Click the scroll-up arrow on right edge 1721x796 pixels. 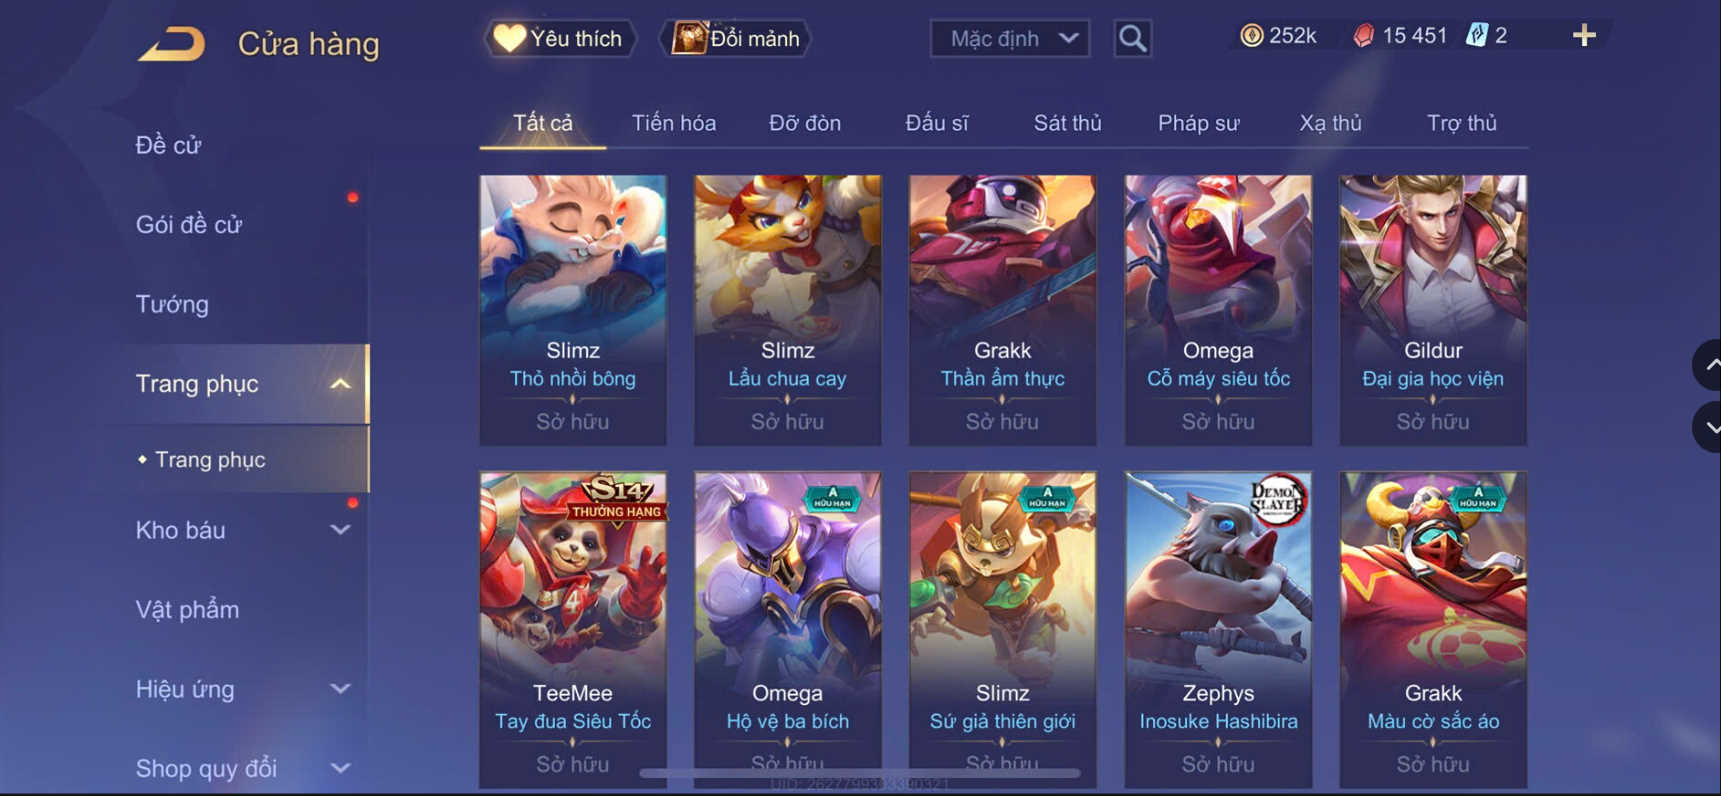(1709, 365)
